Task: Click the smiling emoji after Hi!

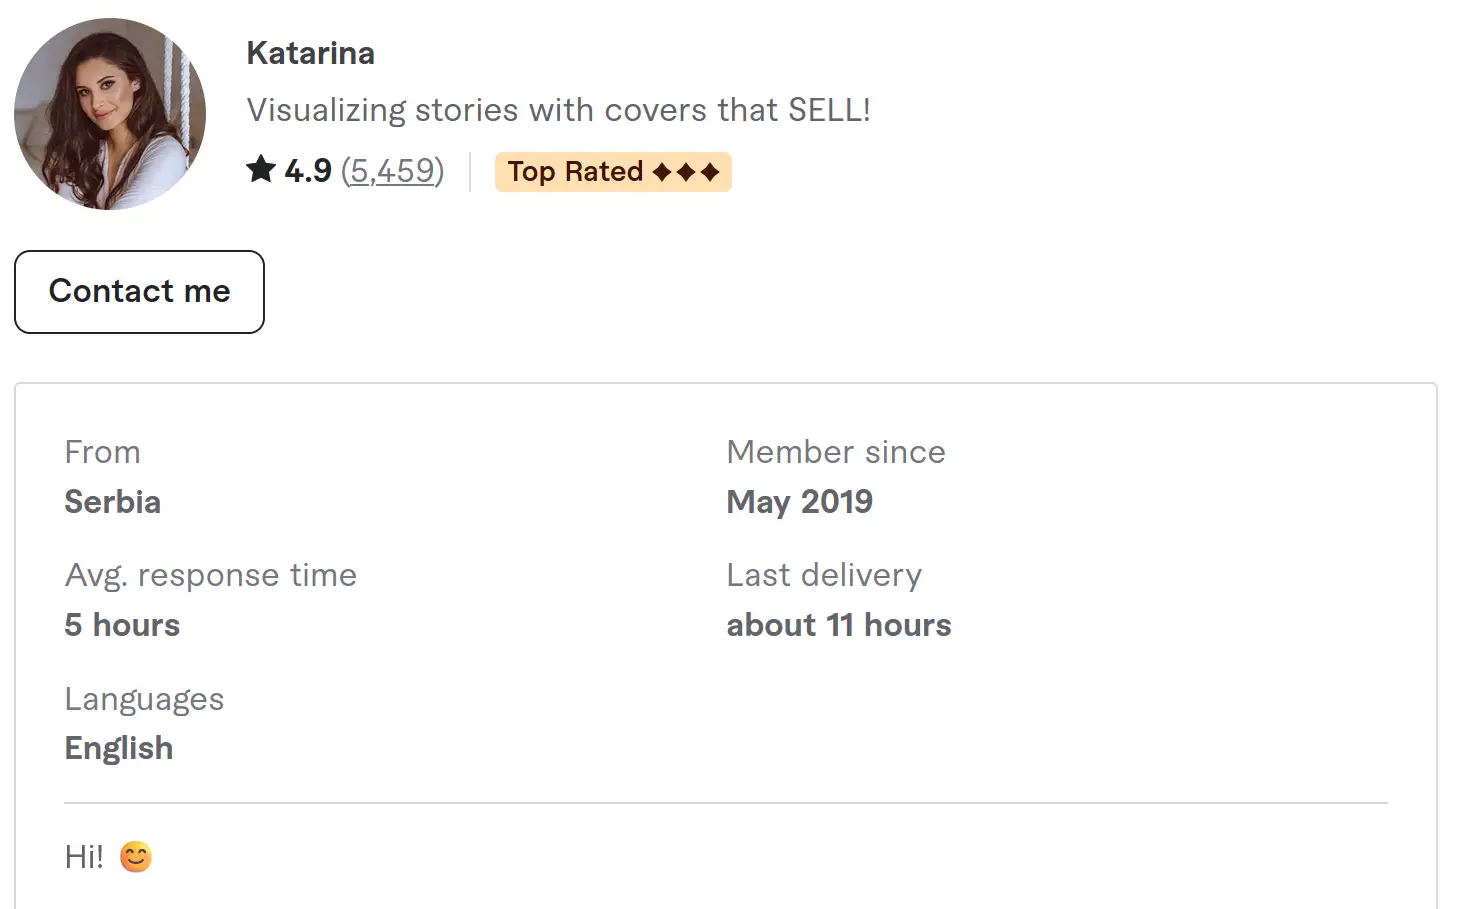Action: (136, 857)
